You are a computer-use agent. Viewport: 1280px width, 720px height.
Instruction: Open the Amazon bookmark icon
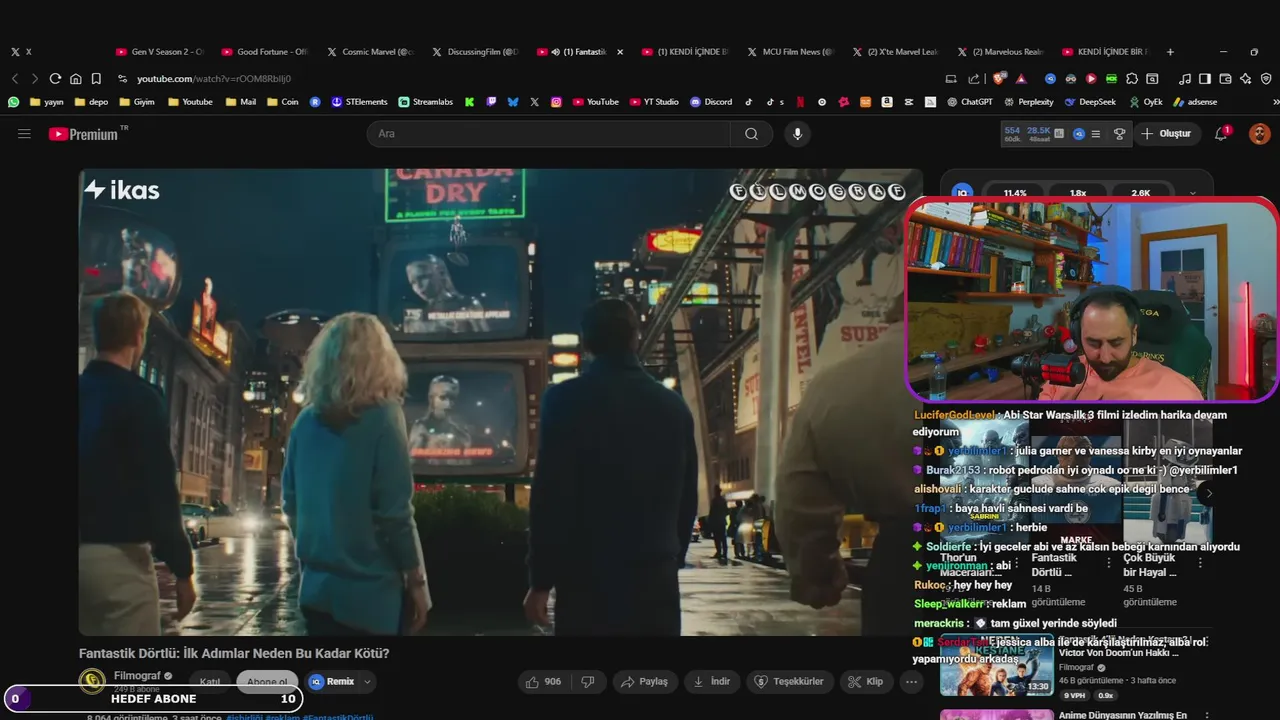point(886,101)
